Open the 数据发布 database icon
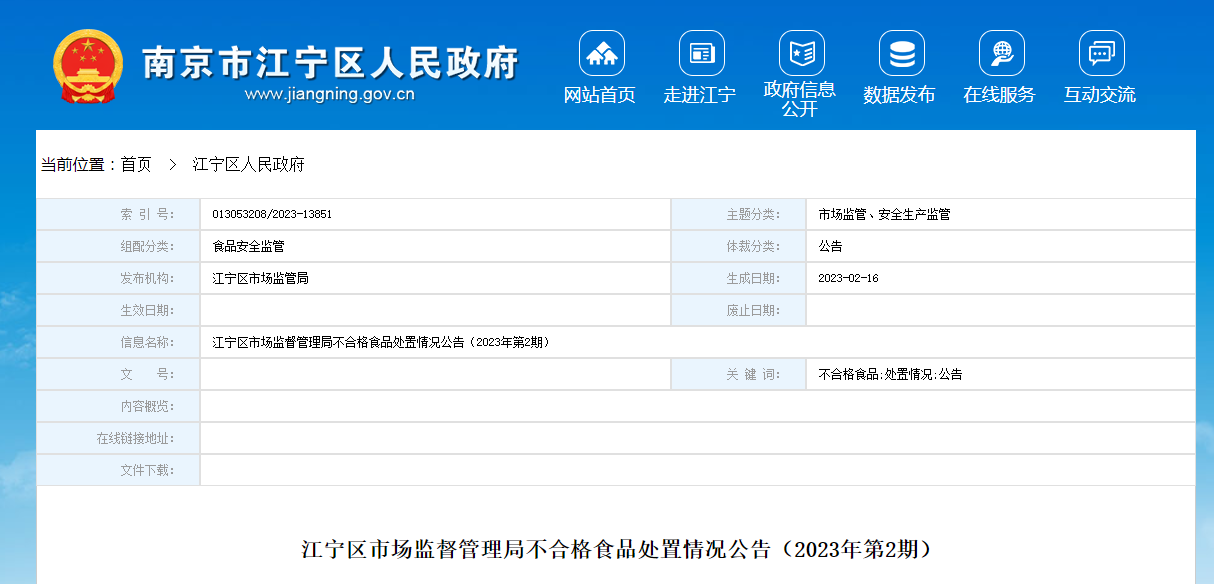Screen dimensions: 1214x584 pos(901,53)
